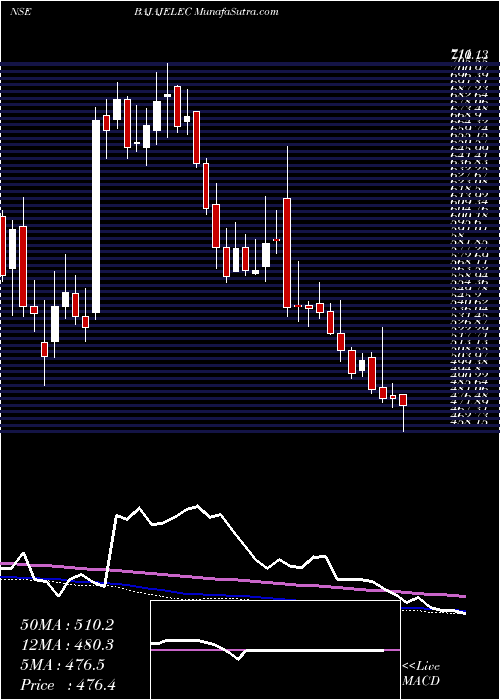Open the MACD inset chart box
Image resolution: width=500 pixels, height=700 pixels.
coord(275,650)
